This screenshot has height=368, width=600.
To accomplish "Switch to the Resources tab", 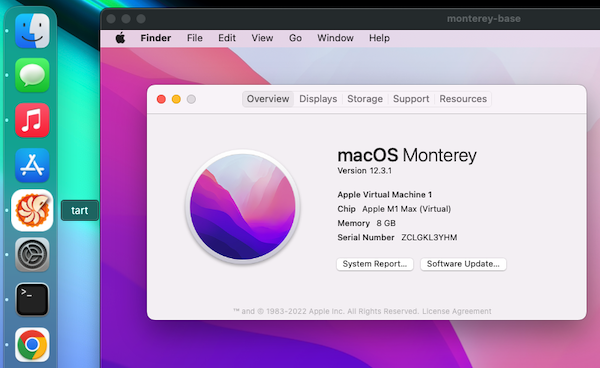I will tap(463, 99).
